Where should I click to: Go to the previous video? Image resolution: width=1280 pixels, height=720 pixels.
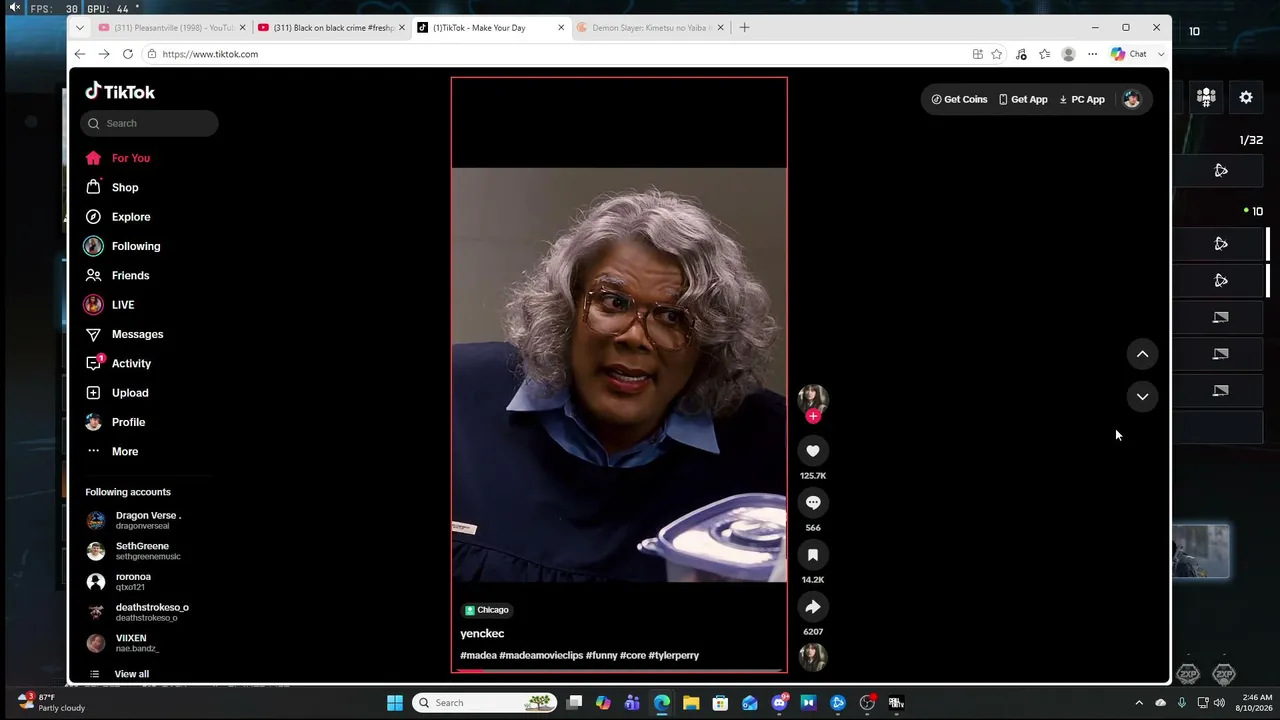coord(1142,354)
